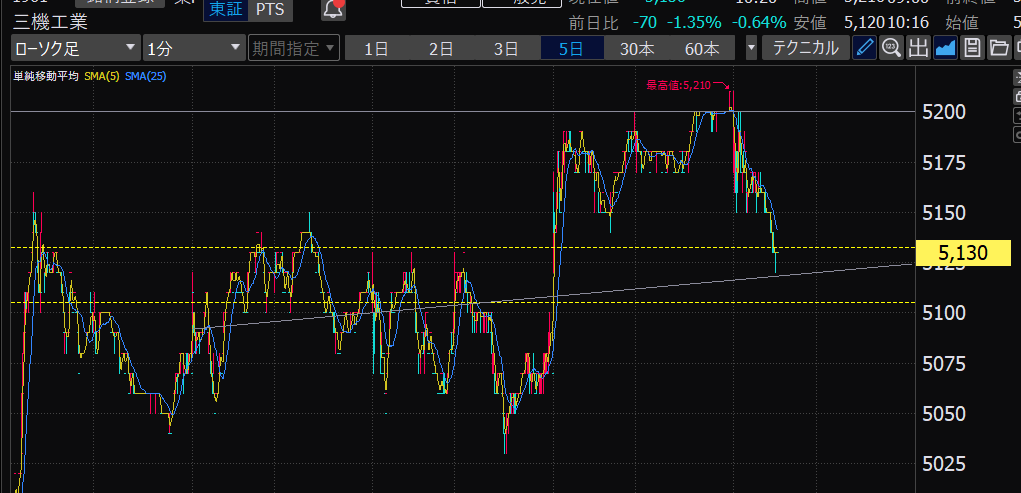Click the 三機工業 stock name
Image resolution: width=1021 pixels, height=493 pixels.
pyautogui.click(x=51, y=23)
